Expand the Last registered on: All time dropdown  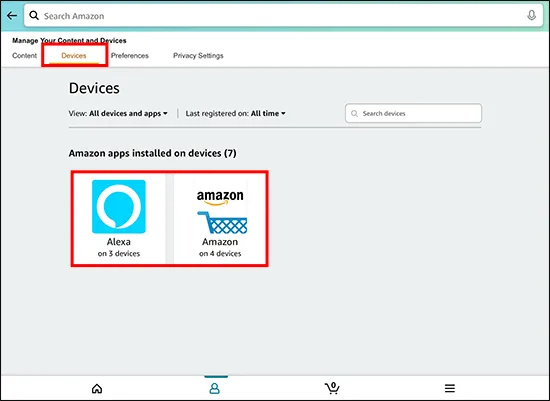click(236, 113)
